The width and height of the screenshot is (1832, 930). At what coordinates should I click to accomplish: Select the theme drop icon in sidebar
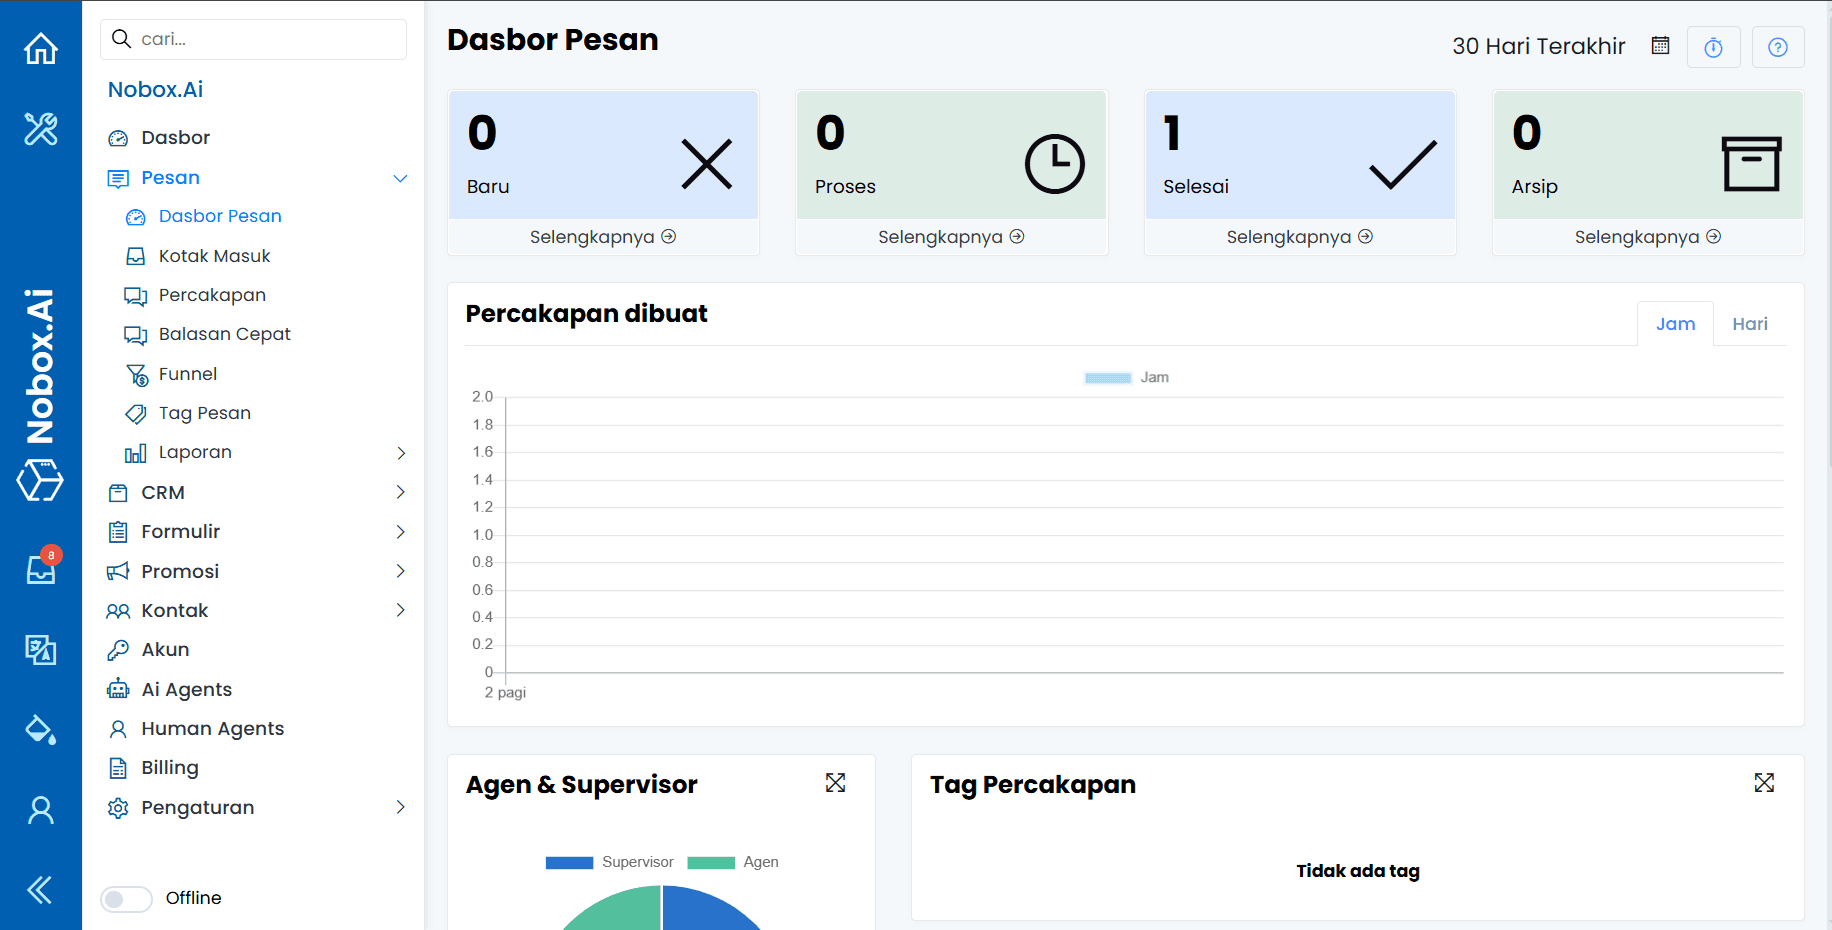pyautogui.click(x=40, y=730)
